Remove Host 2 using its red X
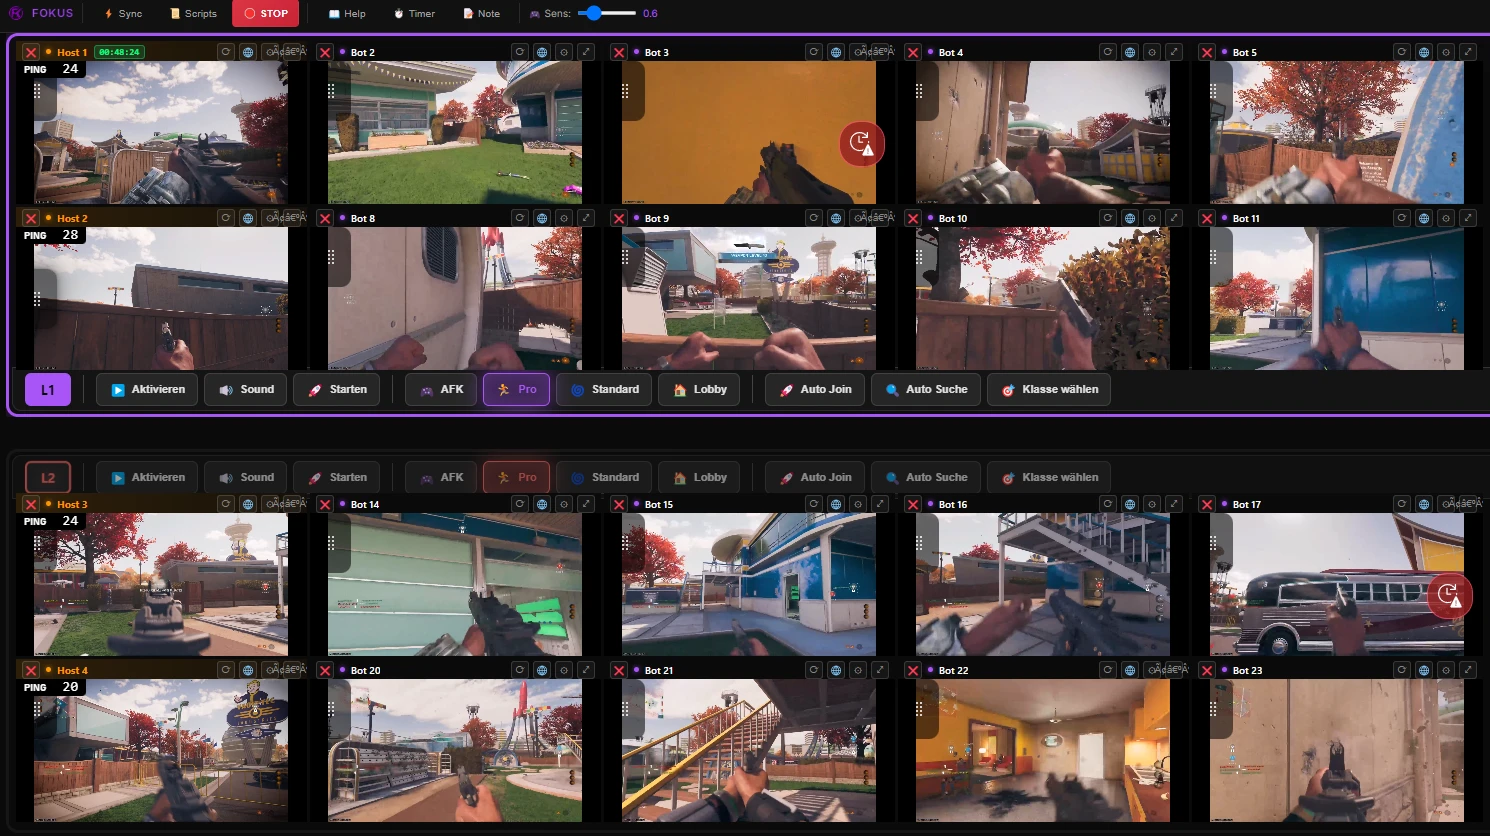Screen dimensions: 1490x836 click(31, 218)
